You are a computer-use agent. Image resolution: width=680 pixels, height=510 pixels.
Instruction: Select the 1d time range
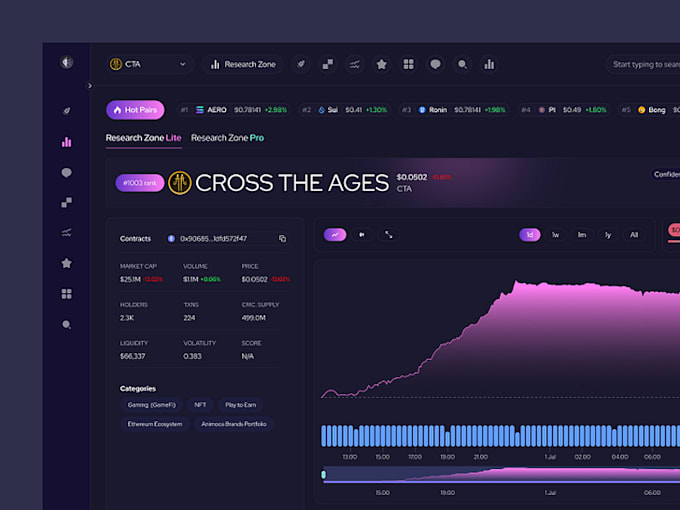point(530,235)
